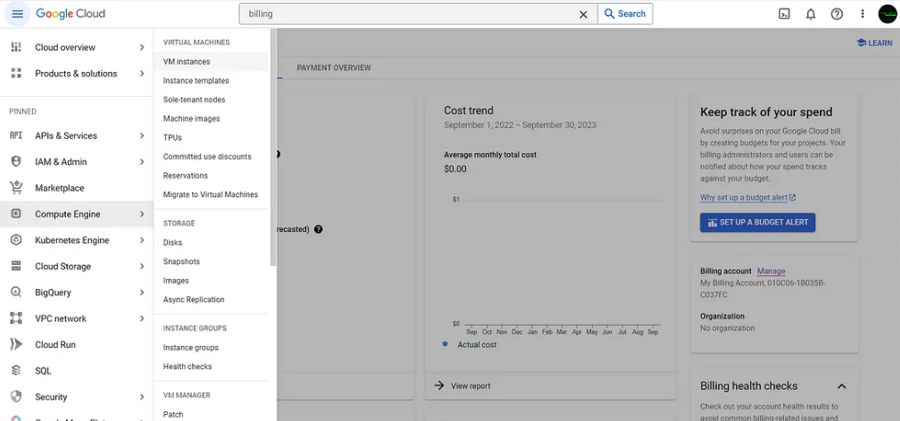The image size is (900, 421).
Task: Open VM instances submenu item
Action: [211, 61]
